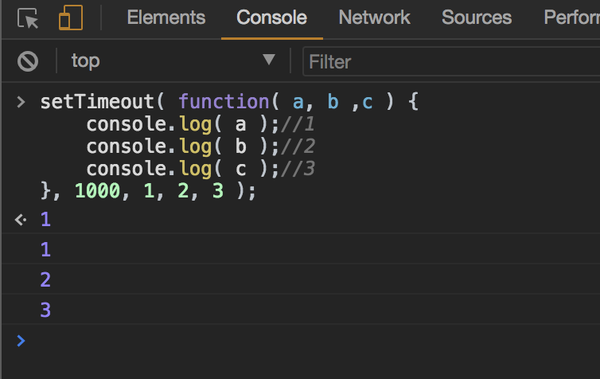Select the logged output 2
The width and height of the screenshot is (600, 379).
coord(46,280)
